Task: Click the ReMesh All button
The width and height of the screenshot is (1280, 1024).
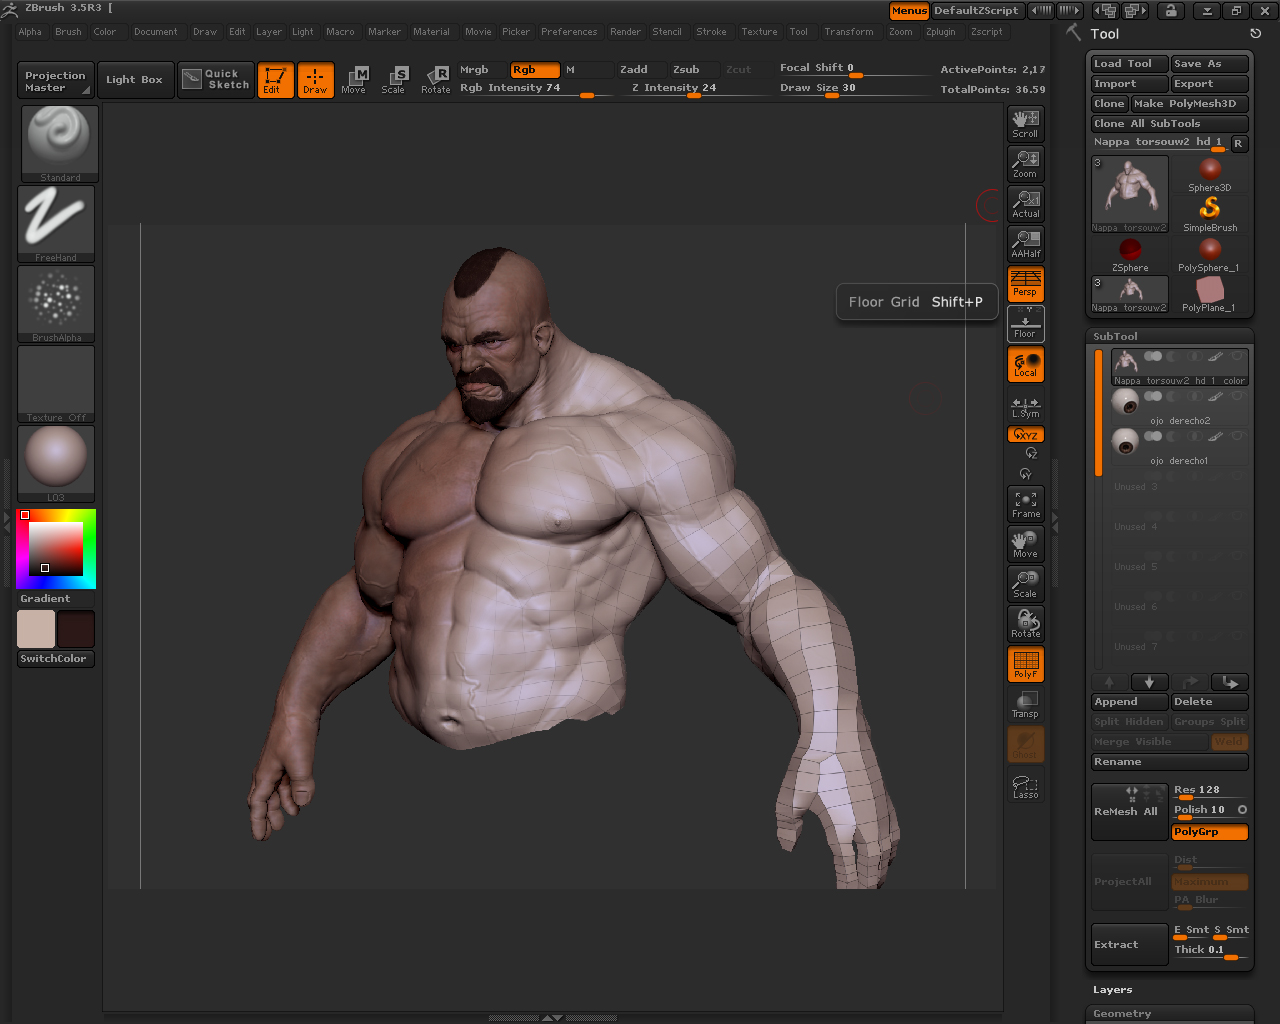Action: [x=1130, y=811]
